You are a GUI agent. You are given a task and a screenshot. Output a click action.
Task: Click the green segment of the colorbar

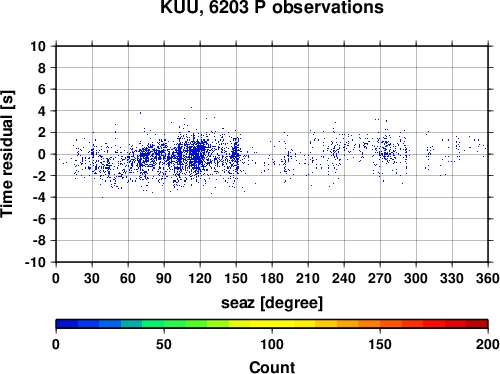pyautogui.click(x=174, y=324)
